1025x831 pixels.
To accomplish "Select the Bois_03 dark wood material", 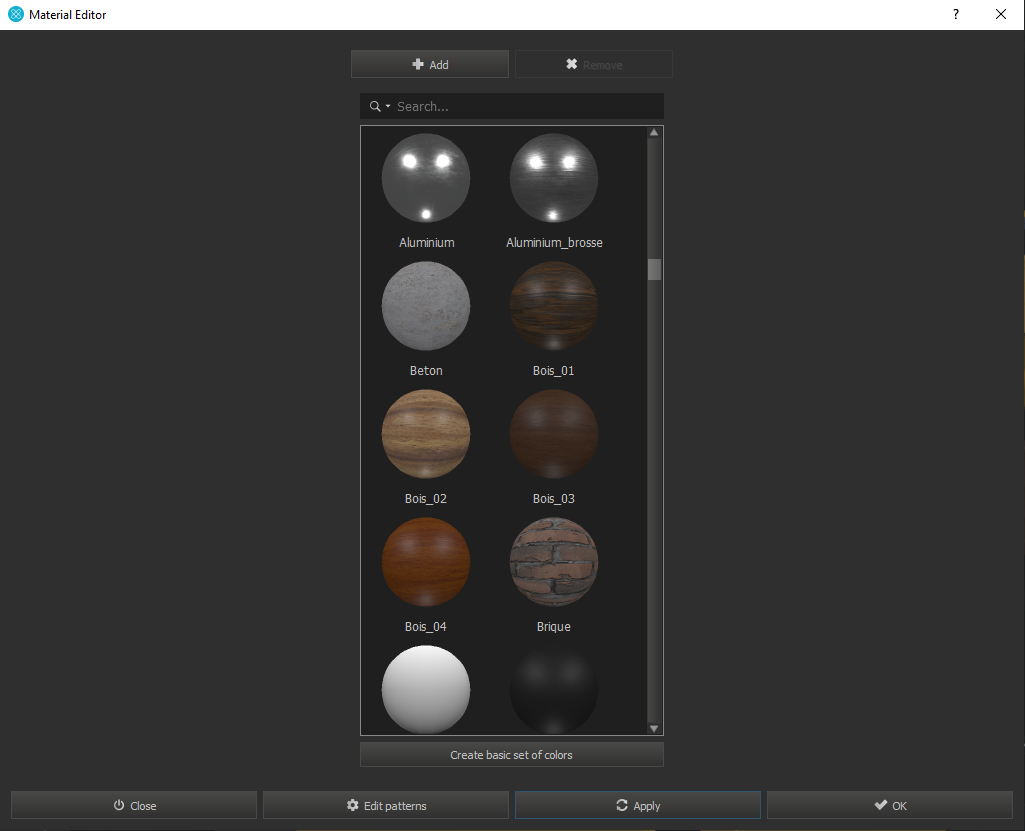I will pos(554,434).
